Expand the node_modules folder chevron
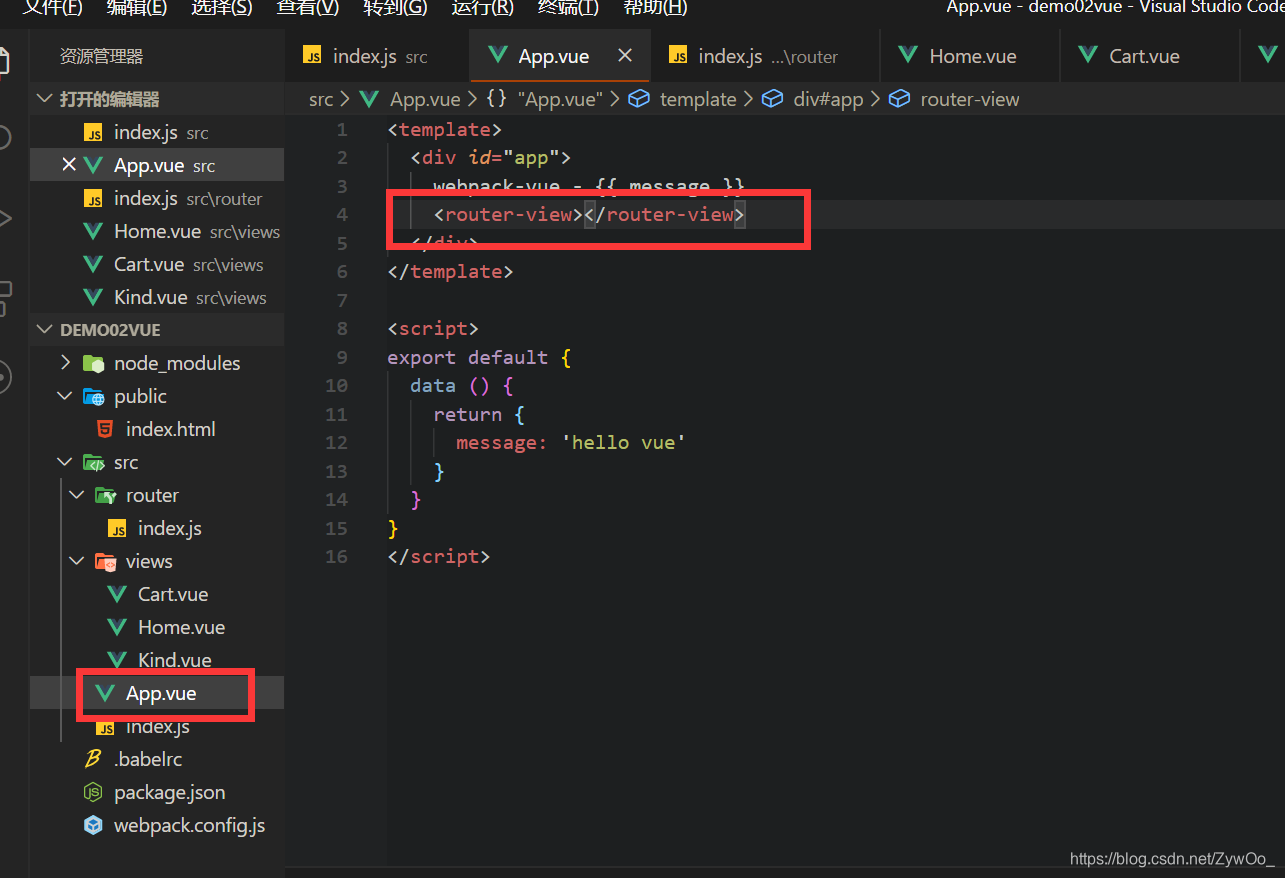1285x878 pixels. pos(66,363)
